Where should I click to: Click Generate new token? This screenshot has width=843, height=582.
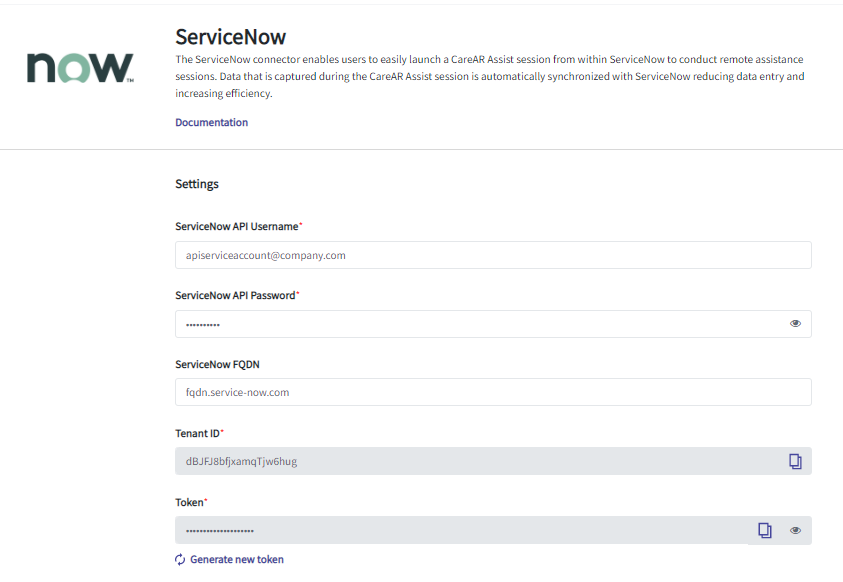[237, 559]
